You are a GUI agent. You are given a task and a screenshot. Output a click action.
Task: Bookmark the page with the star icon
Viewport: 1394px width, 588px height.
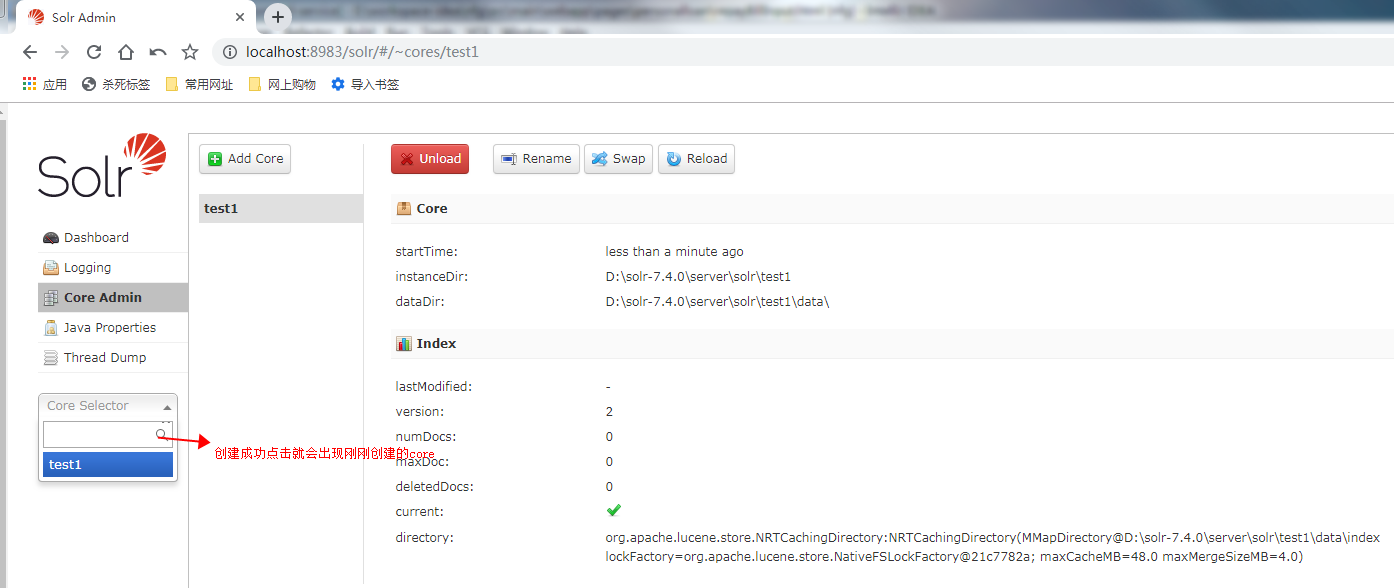(x=190, y=52)
